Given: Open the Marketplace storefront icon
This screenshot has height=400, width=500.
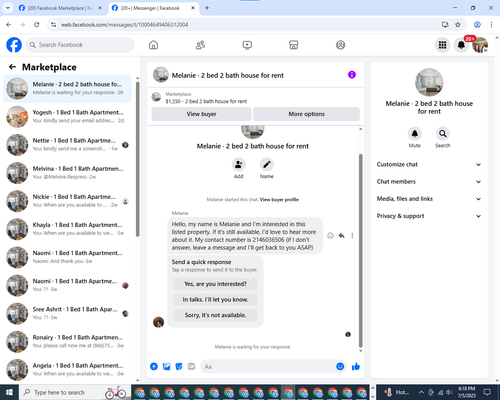Looking at the screenshot, I should point(294,45).
